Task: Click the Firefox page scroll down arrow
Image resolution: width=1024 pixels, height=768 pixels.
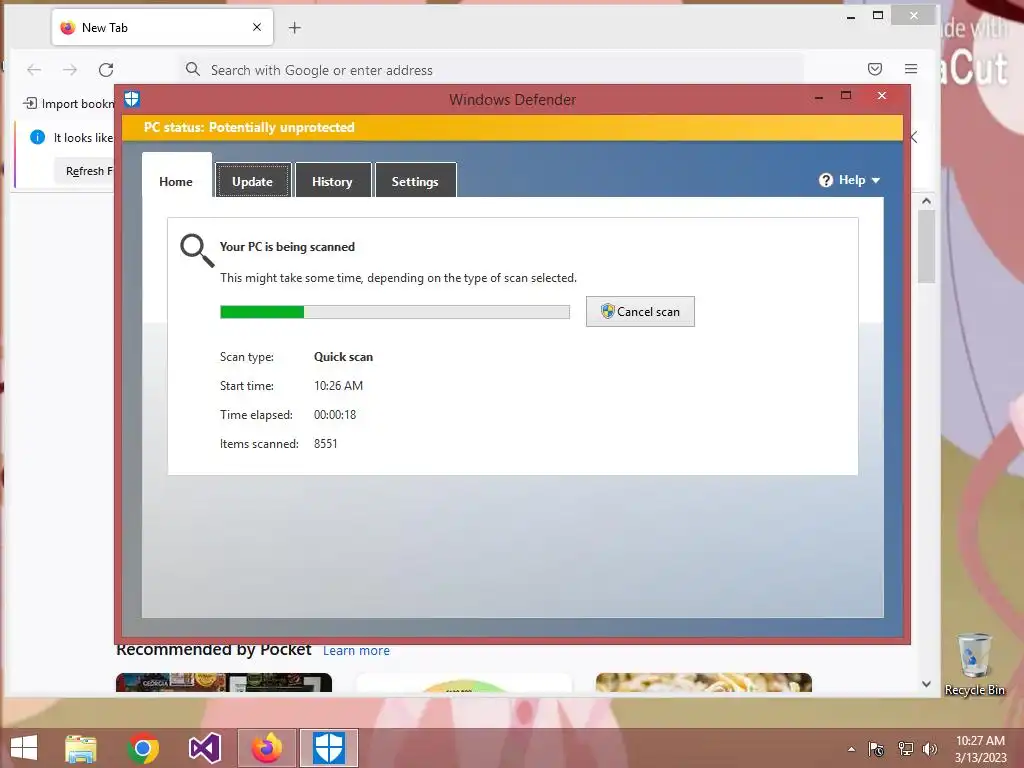Action: tap(926, 684)
